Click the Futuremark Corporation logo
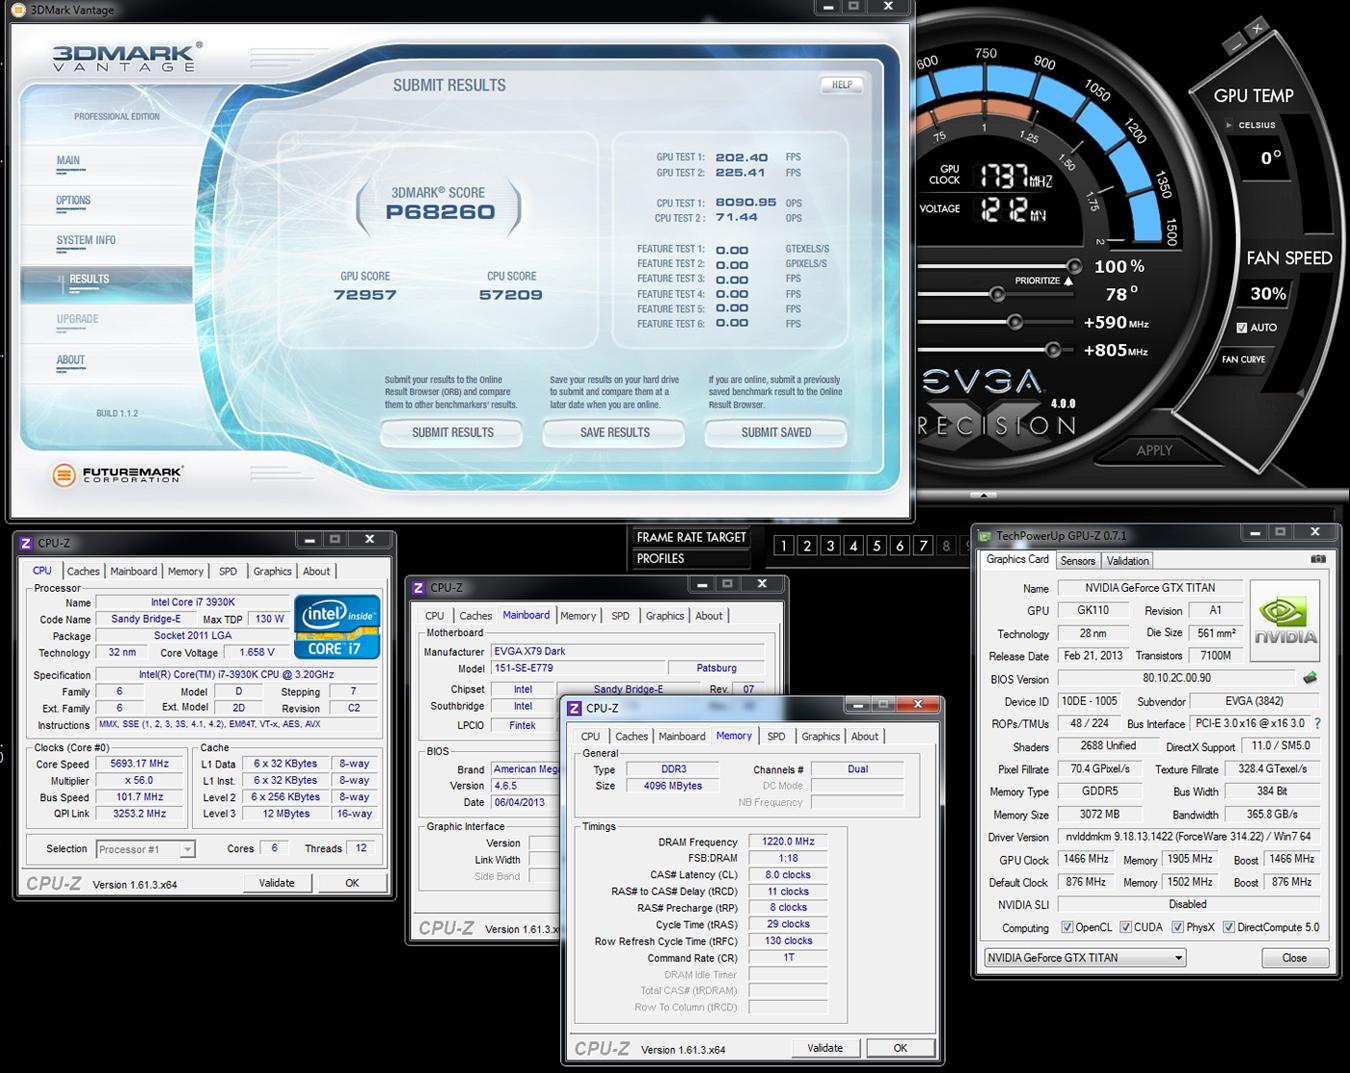The height and width of the screenshot is (1073, 1350). tap(118, 474)
